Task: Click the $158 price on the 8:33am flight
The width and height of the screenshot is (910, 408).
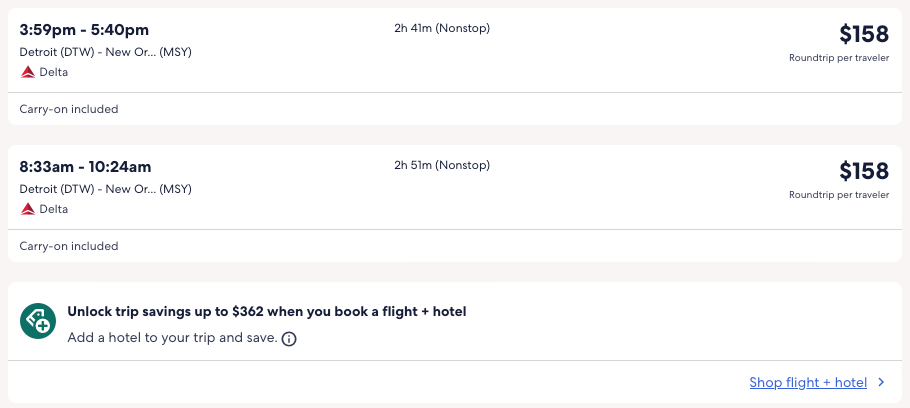Action: click(863, 171)
